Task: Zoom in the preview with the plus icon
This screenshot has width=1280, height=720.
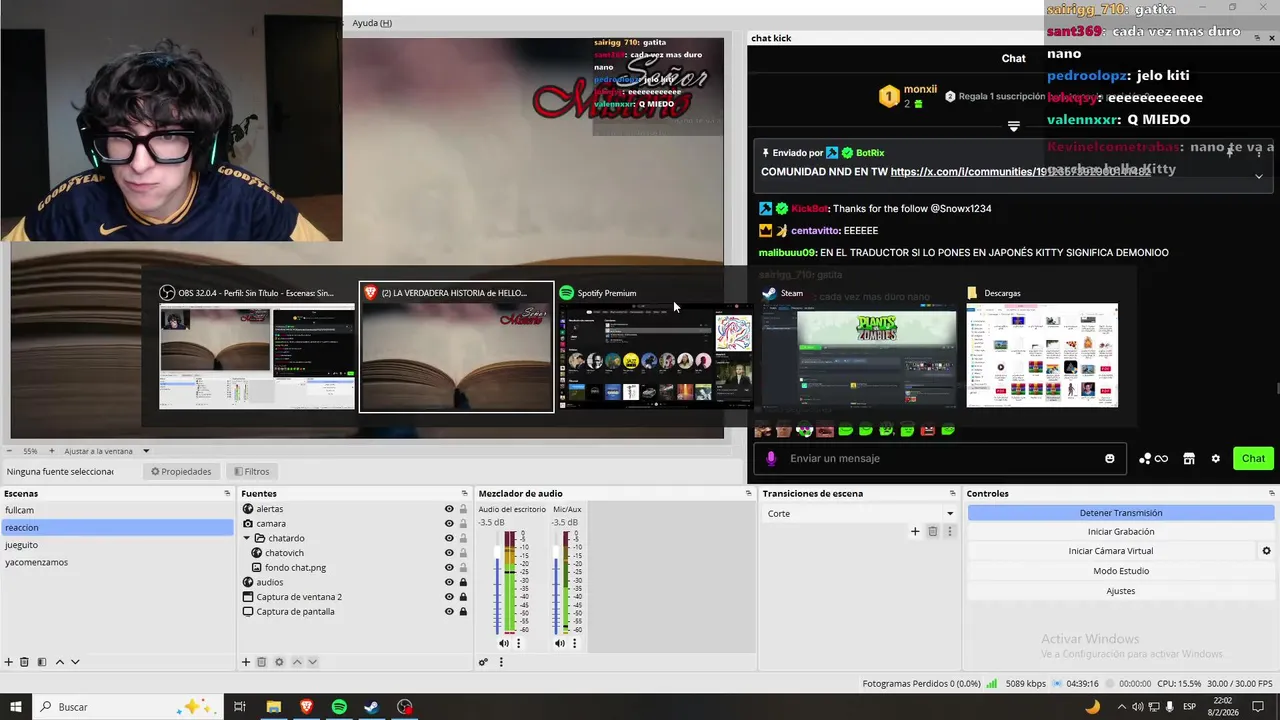Action: (51, 451)
